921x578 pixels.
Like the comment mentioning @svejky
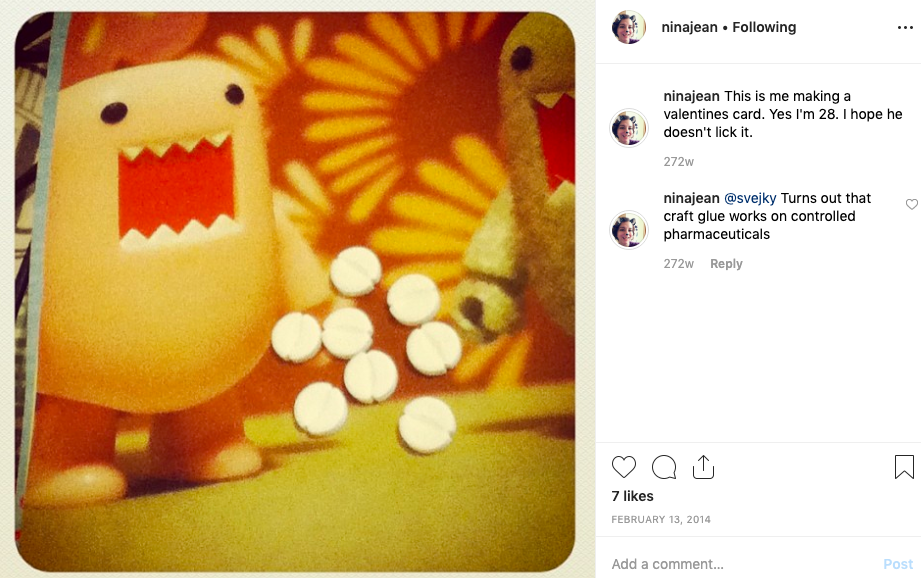click(912, 204)
